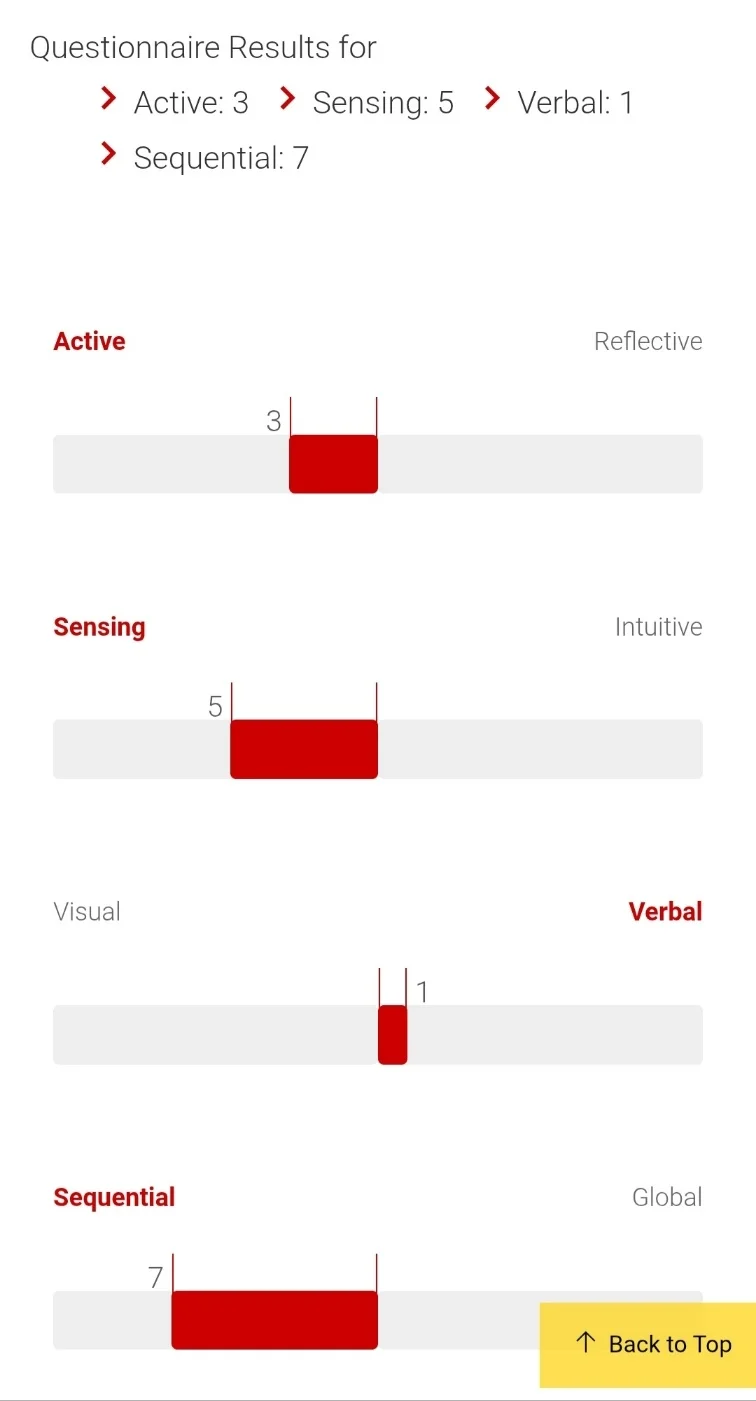
Task: Click the chevron before Sequential: 7
Action: tap(109, 153)
